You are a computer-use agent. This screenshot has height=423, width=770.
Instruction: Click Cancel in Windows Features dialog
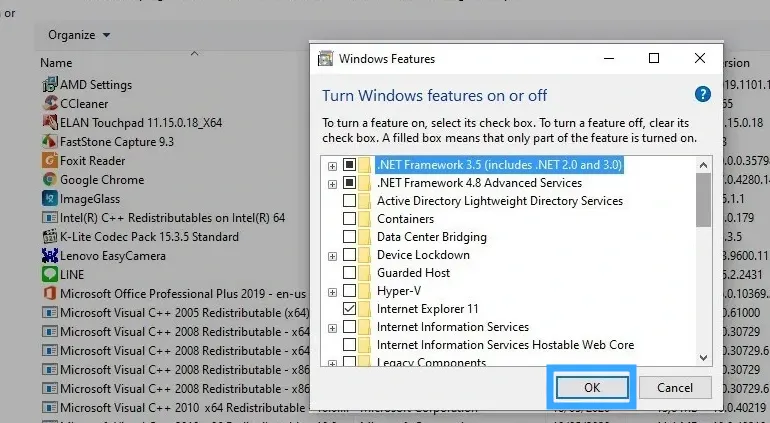(x=675, y=388)
